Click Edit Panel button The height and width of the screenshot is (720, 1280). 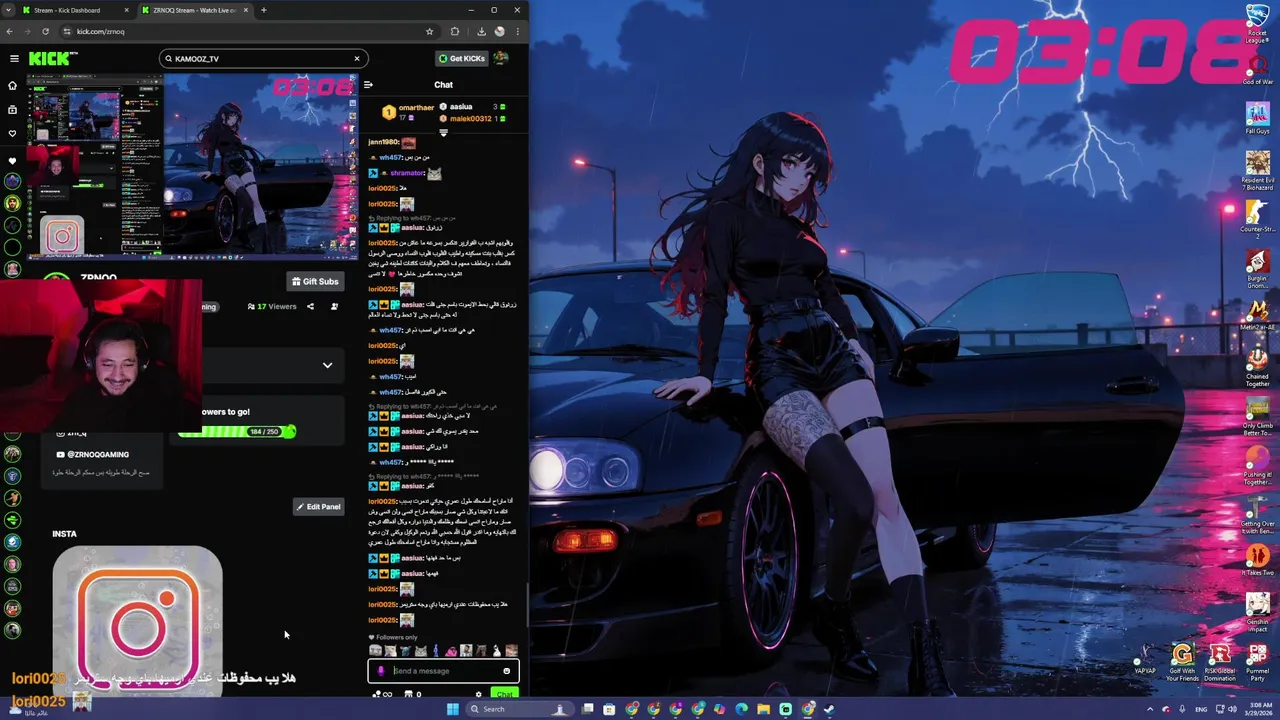pyautogui.click(x=319, y=507)
